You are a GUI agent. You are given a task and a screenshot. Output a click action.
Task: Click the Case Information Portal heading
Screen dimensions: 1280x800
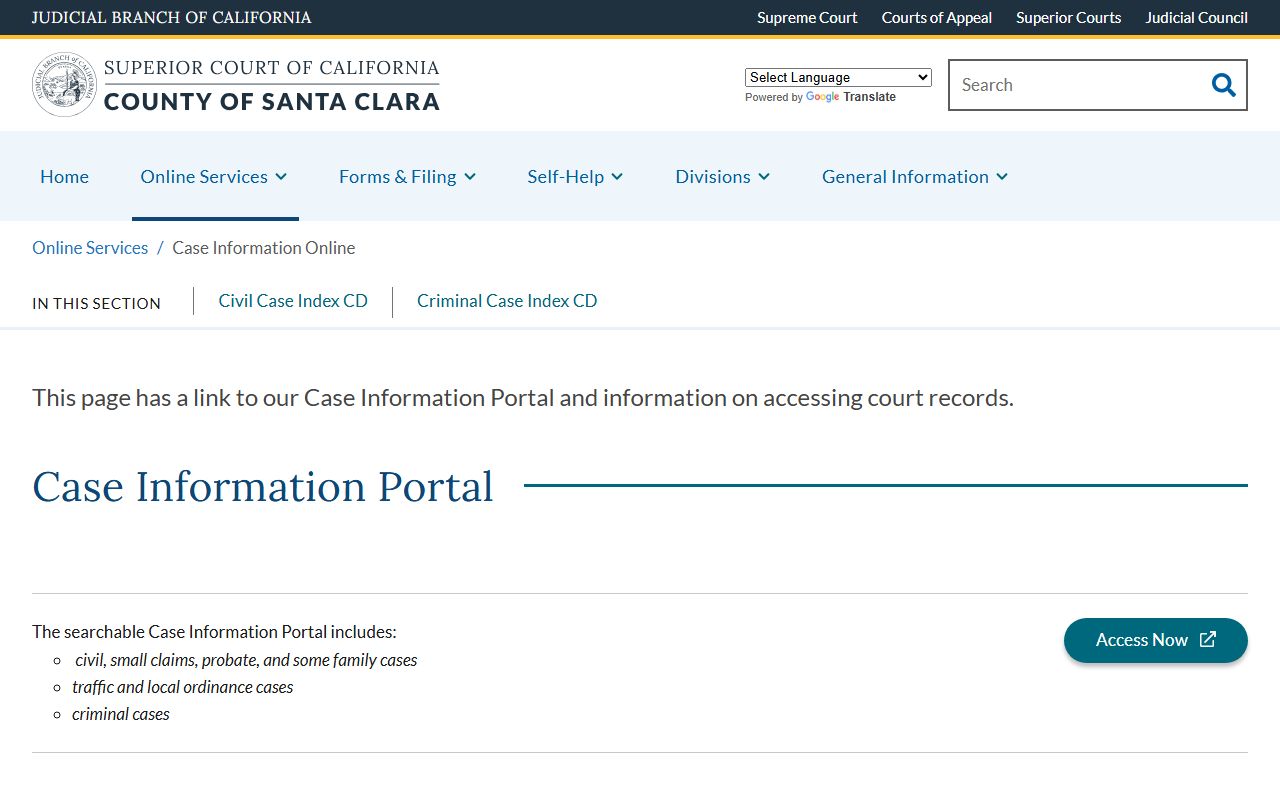coord(263,487)
